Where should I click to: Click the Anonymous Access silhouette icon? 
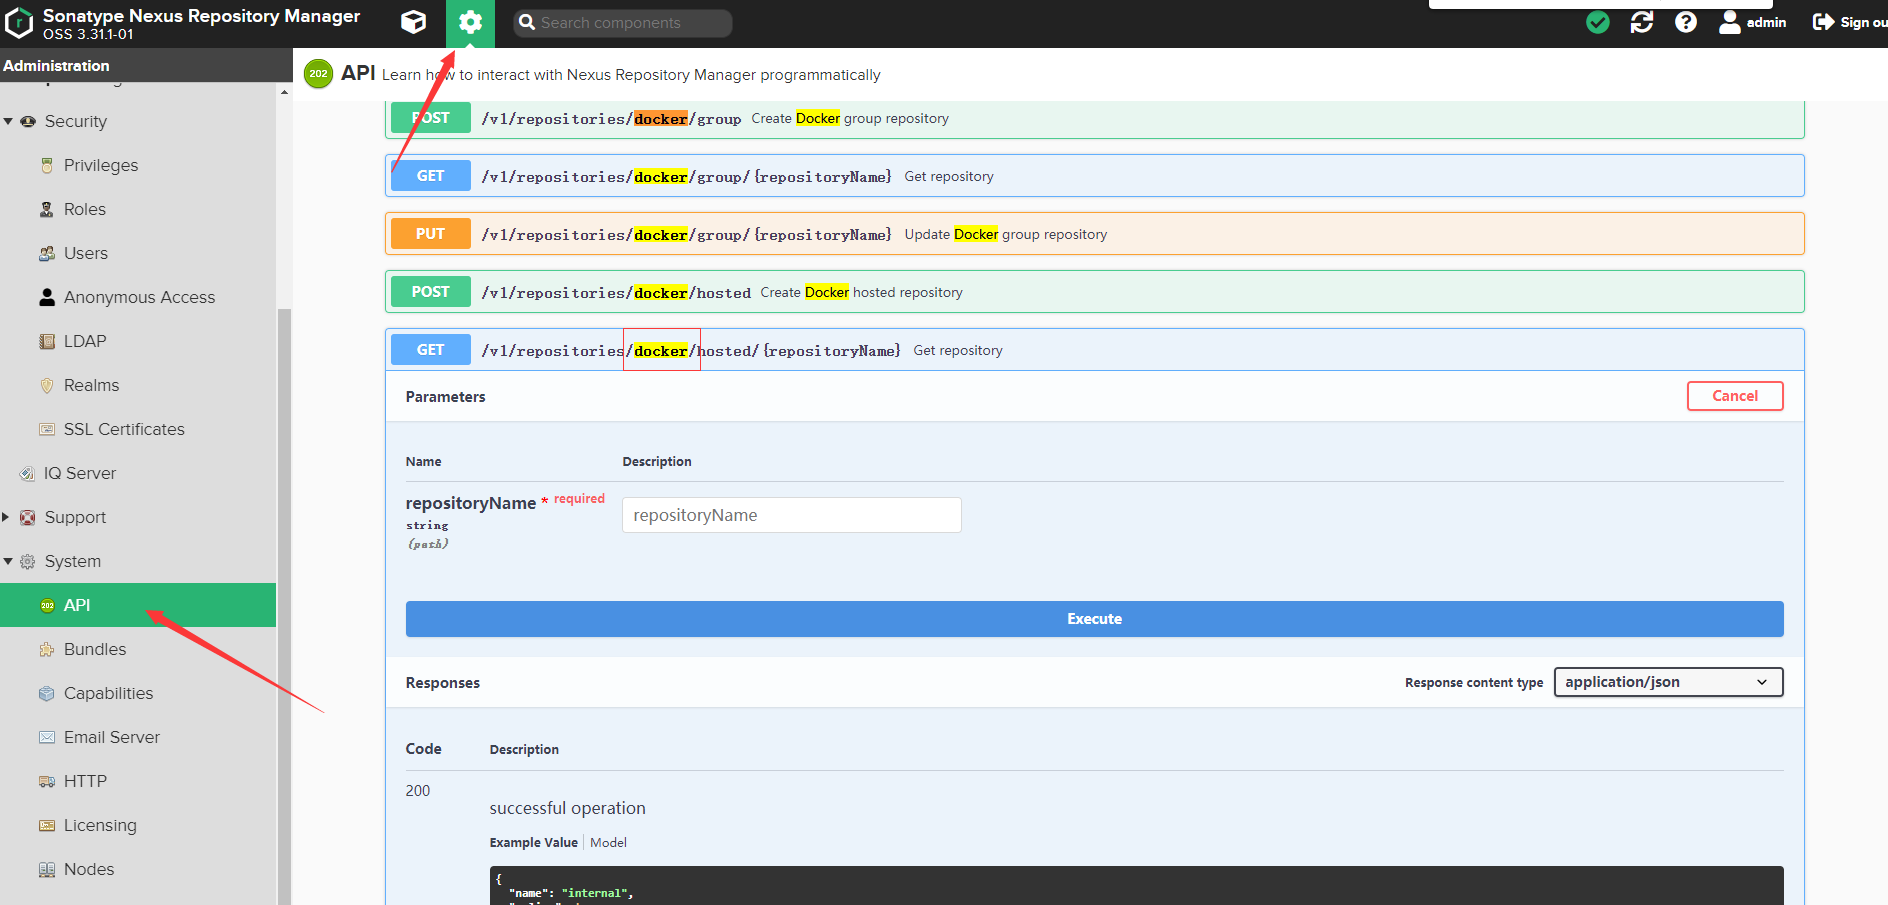pyautogui.click(x=47, y=297)
